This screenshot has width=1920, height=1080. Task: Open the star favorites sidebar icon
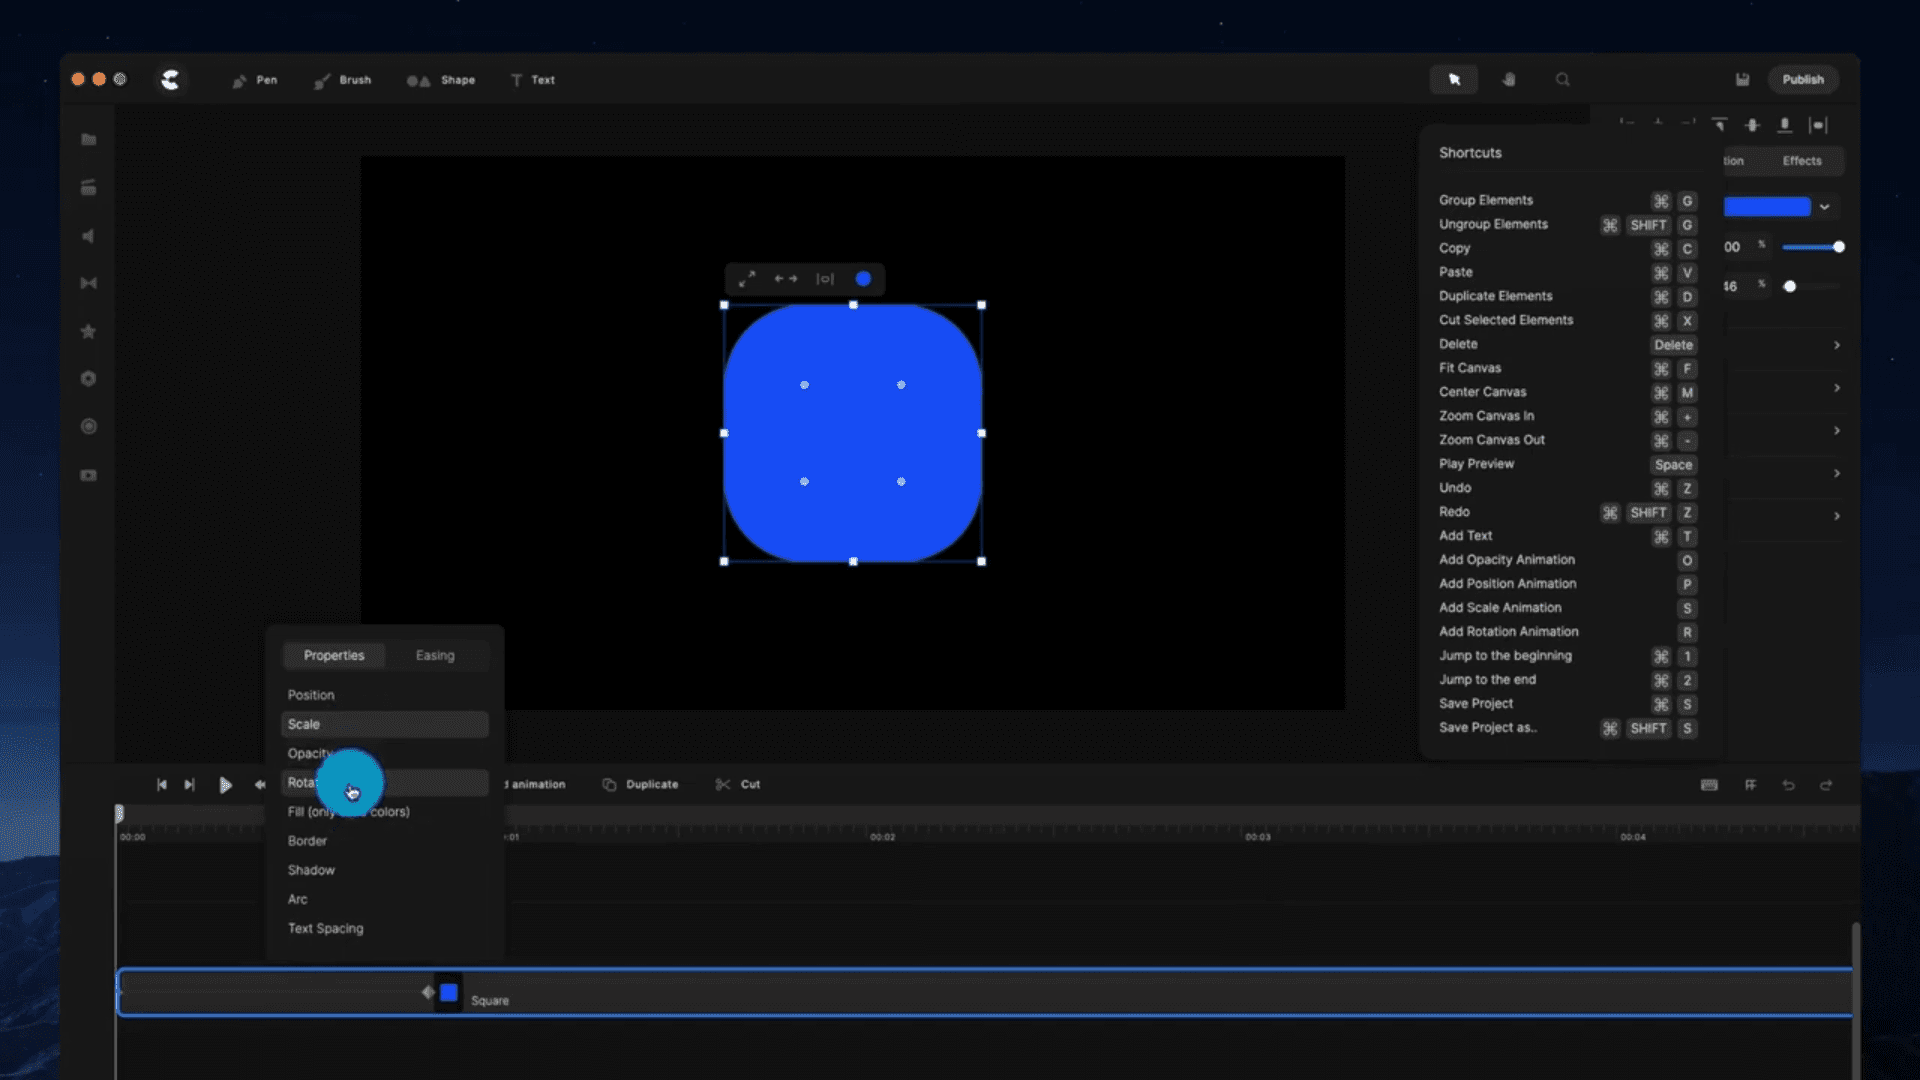pyautogui.click(x=89, y=331)
